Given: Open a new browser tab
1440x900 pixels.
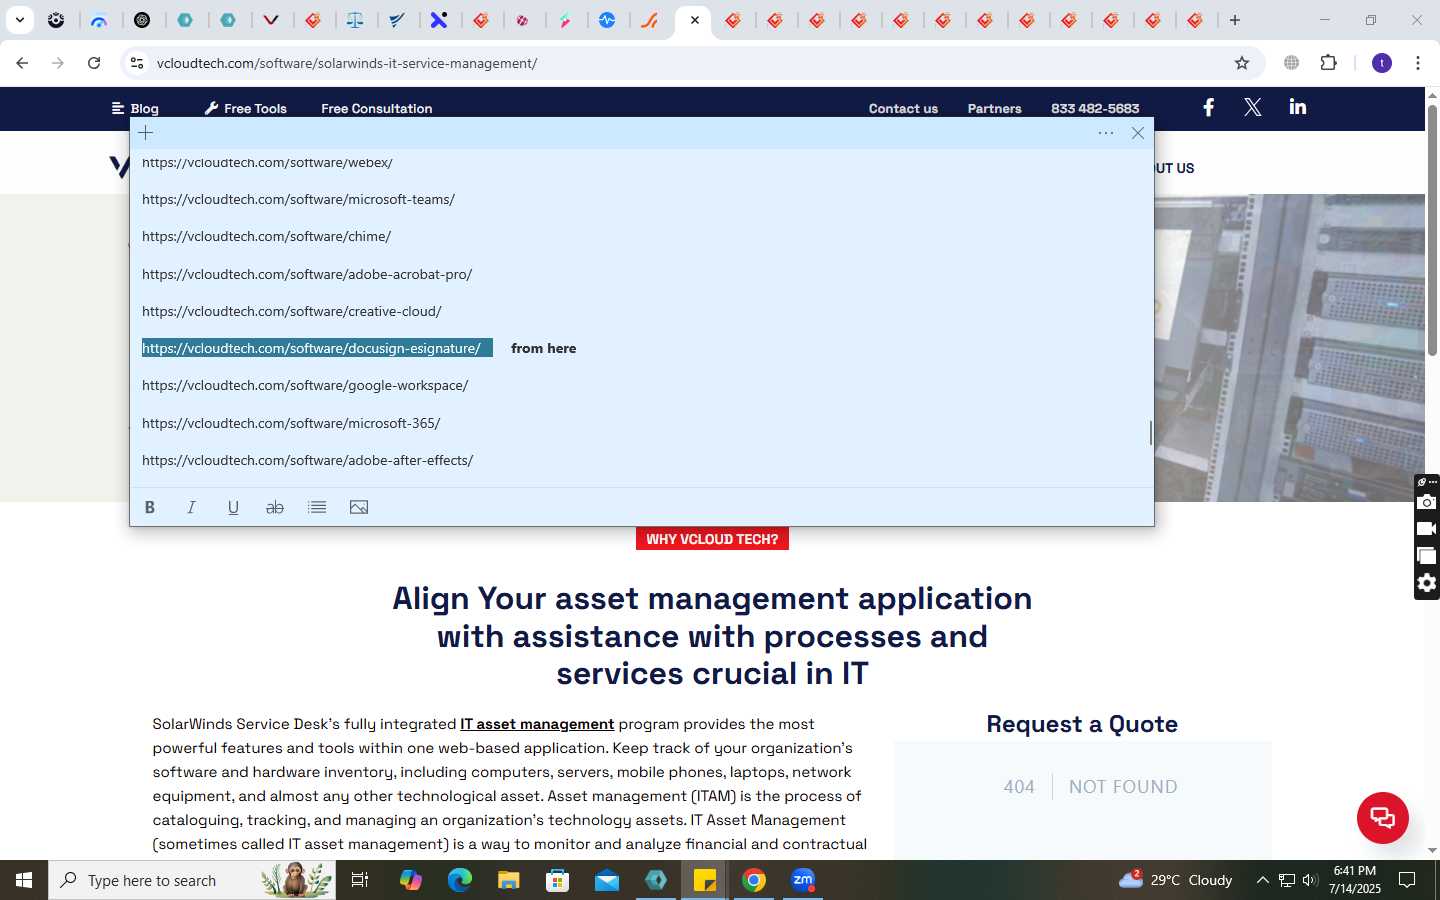Looking at the screenshot, I should click(x=1235, y=20).
